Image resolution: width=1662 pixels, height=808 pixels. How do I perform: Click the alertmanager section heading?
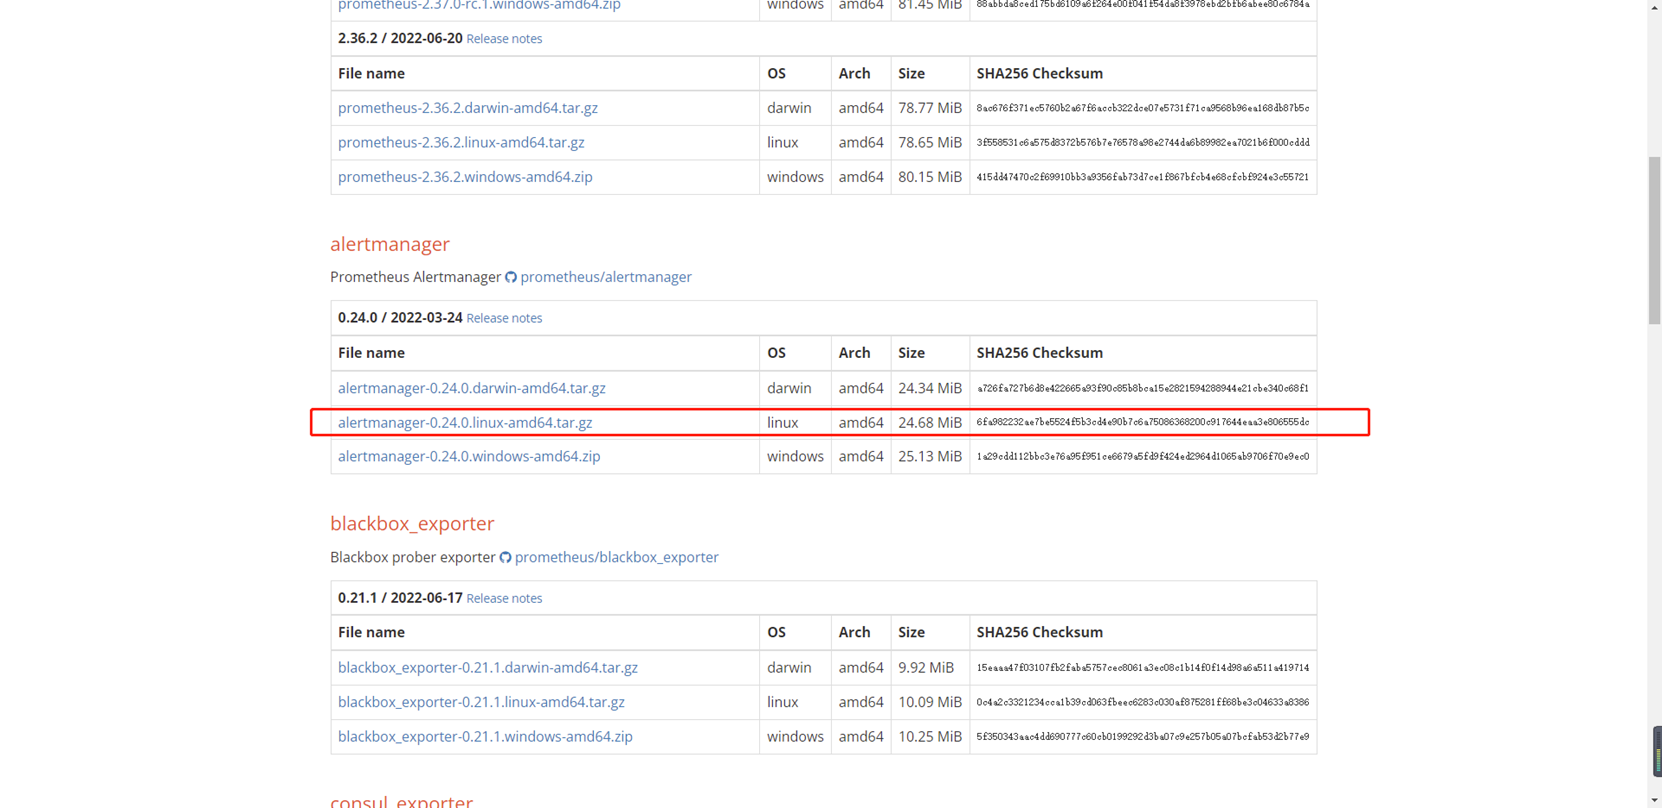(x=390, y=244)
